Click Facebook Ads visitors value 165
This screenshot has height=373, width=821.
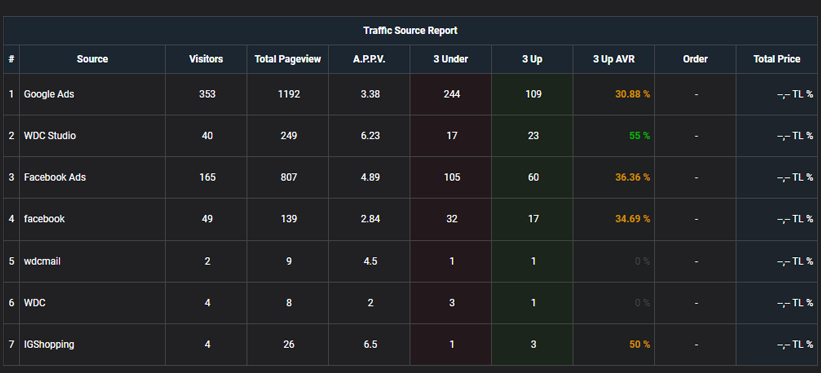point(207,178)
